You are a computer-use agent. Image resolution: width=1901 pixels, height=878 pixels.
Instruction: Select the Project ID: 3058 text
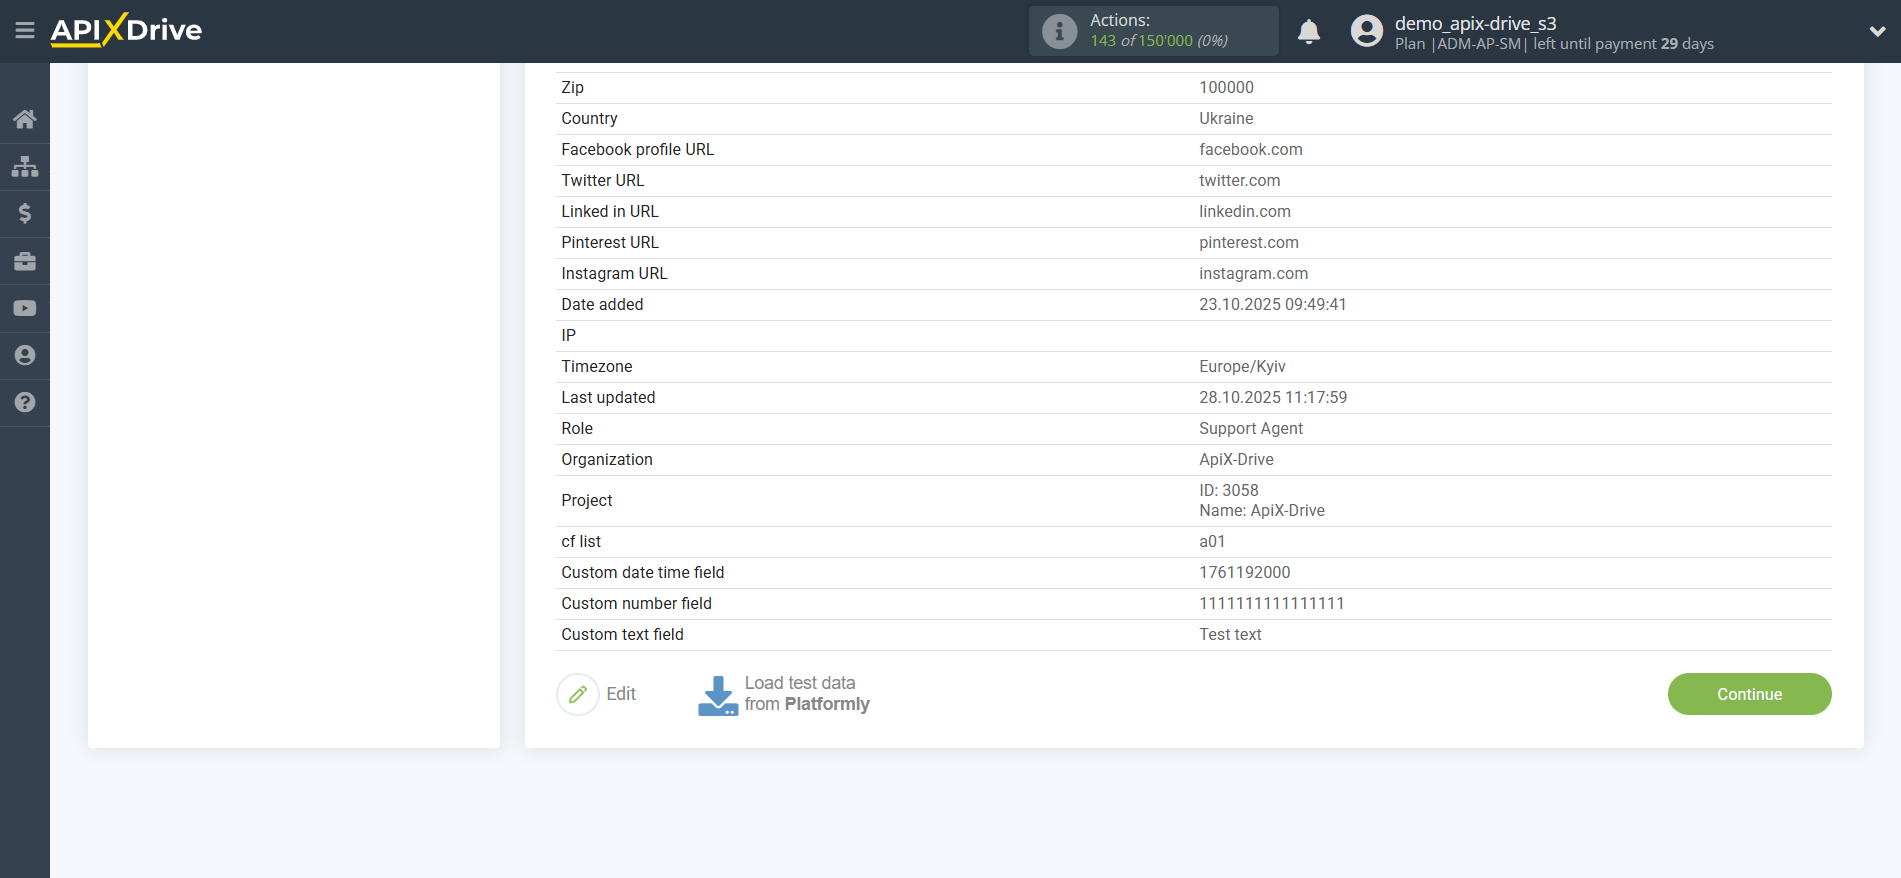tap(1229, 491)
